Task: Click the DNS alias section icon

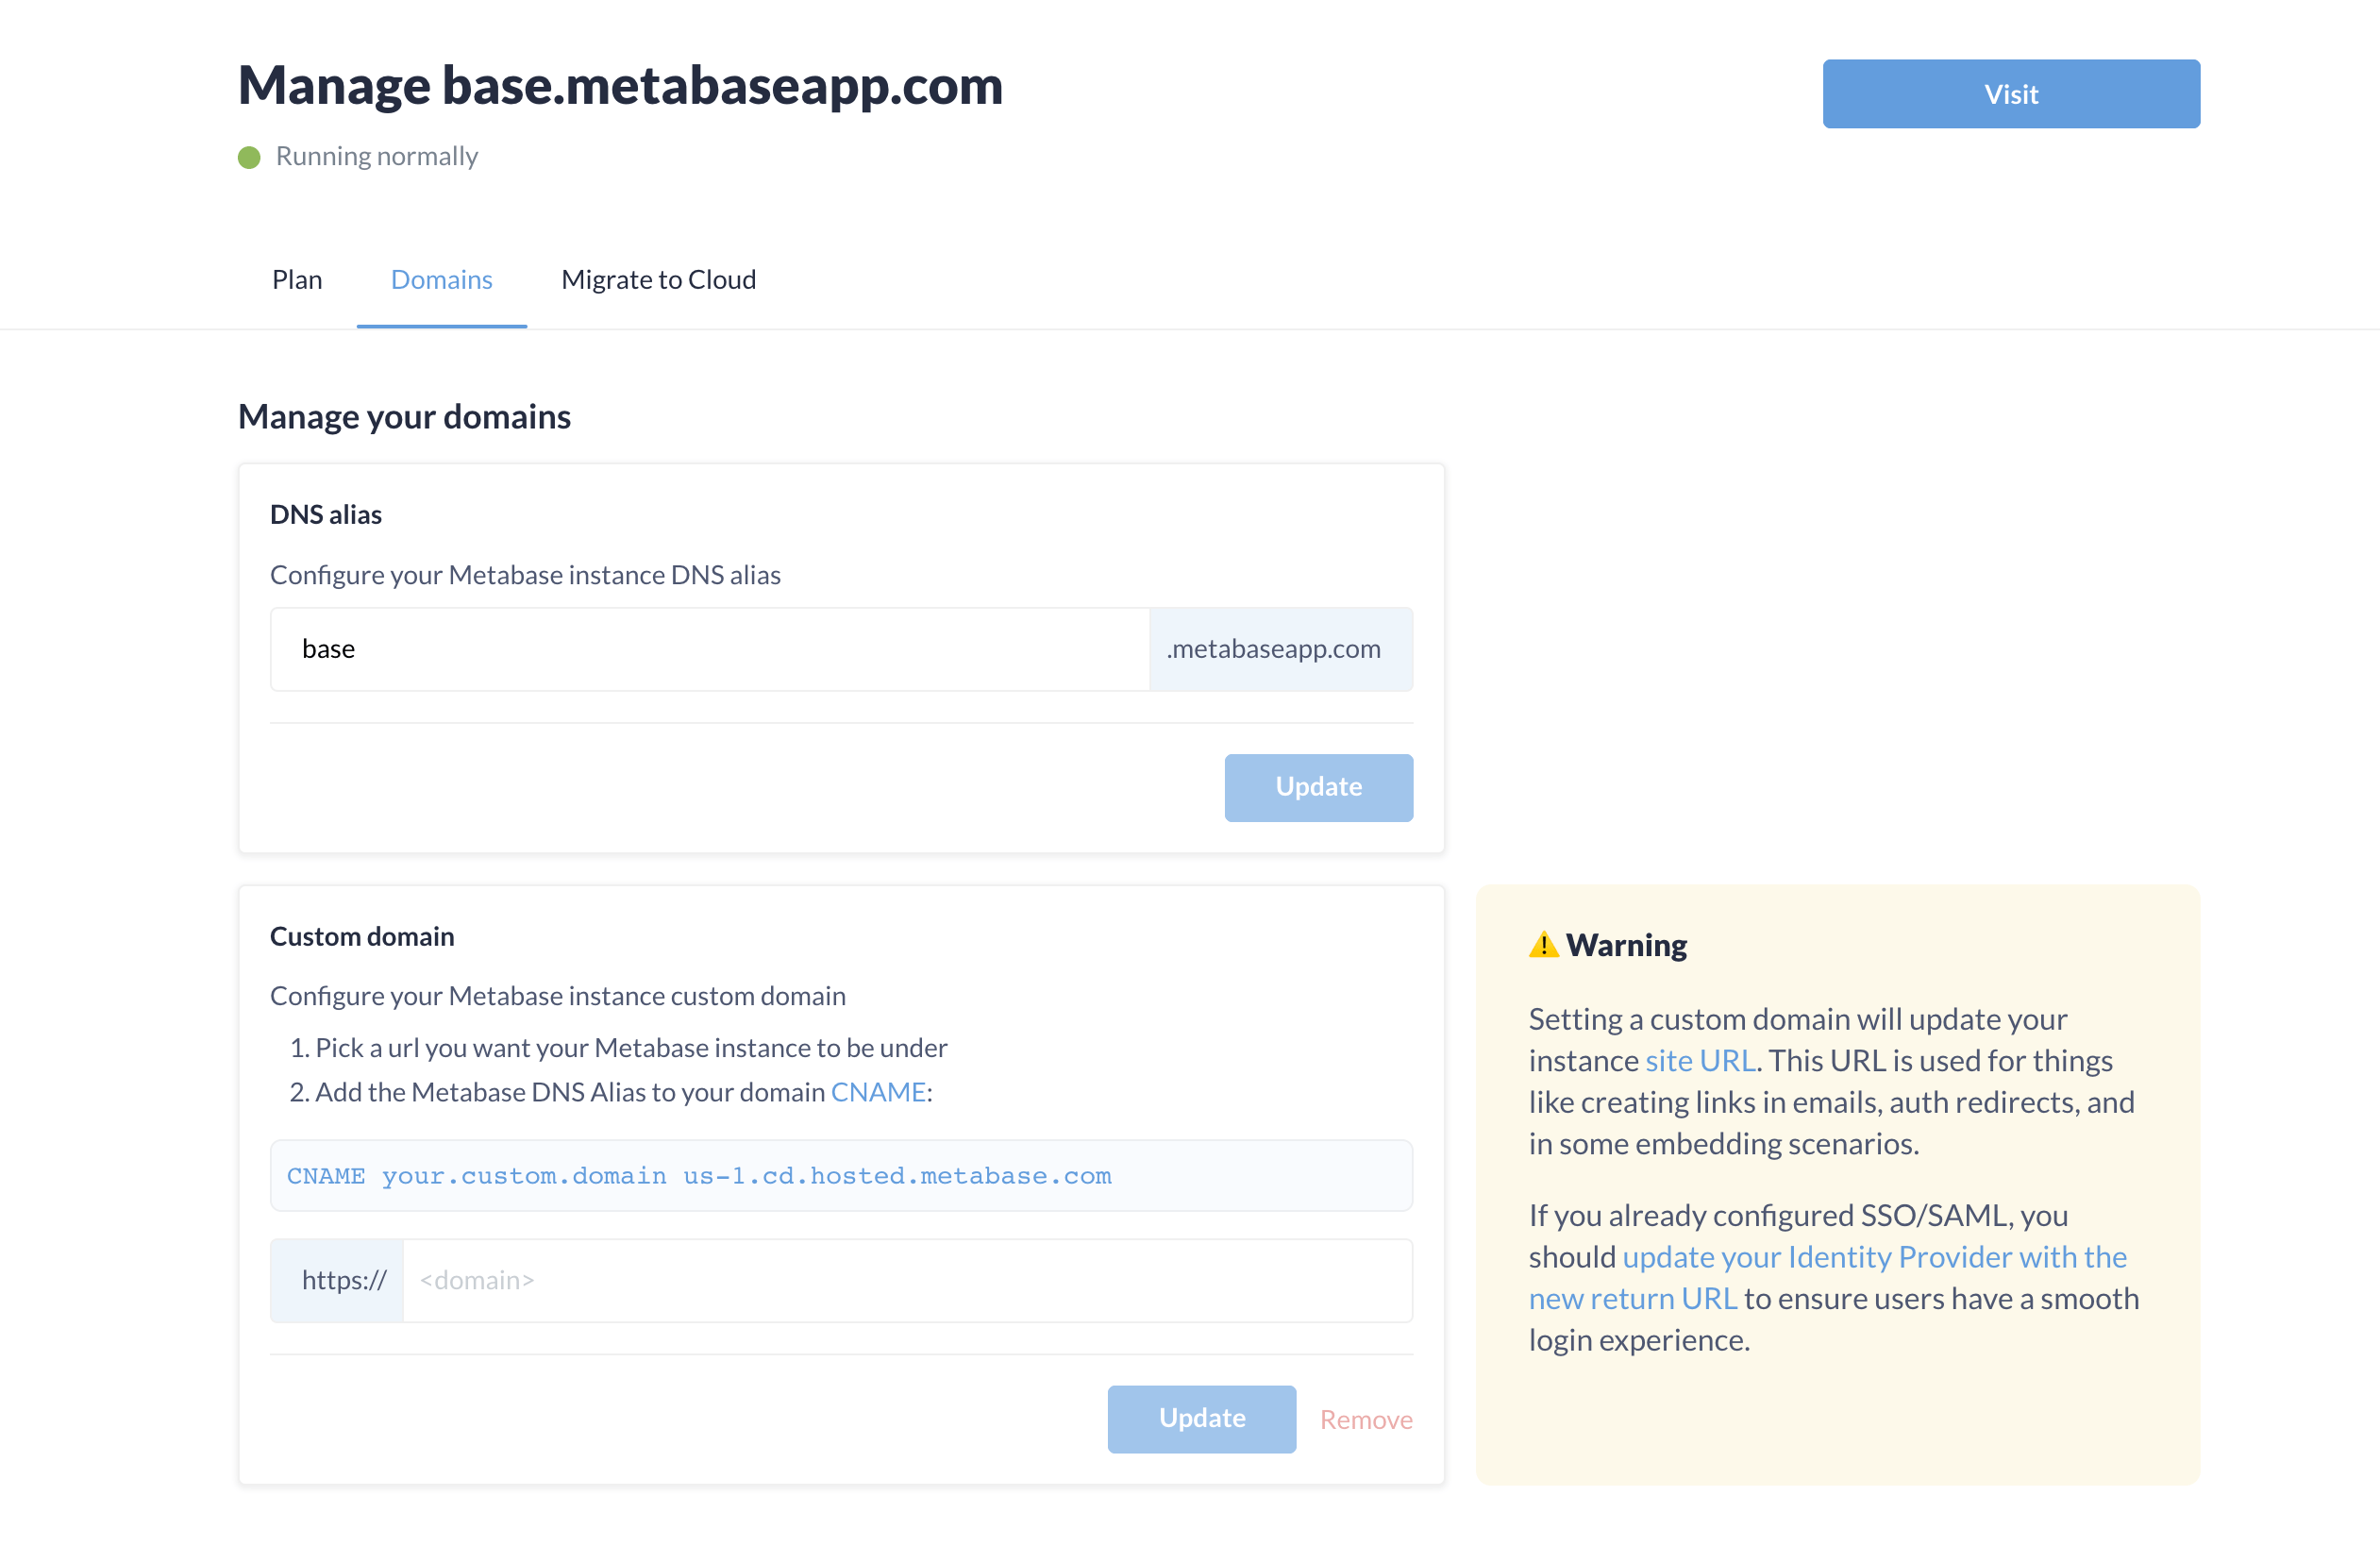Action: (325, 513)
